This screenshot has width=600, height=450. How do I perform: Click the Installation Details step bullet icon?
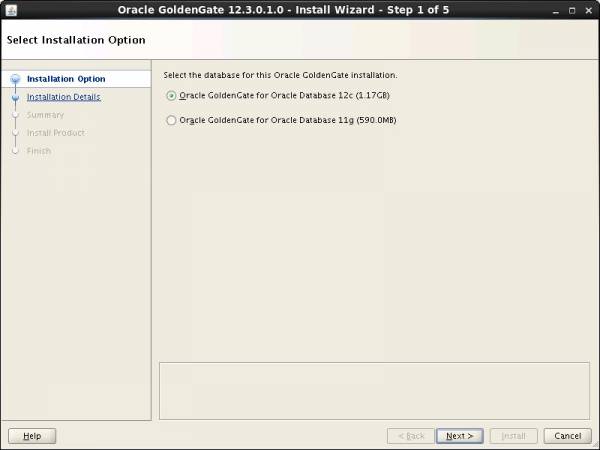click(x=15, y=98)
